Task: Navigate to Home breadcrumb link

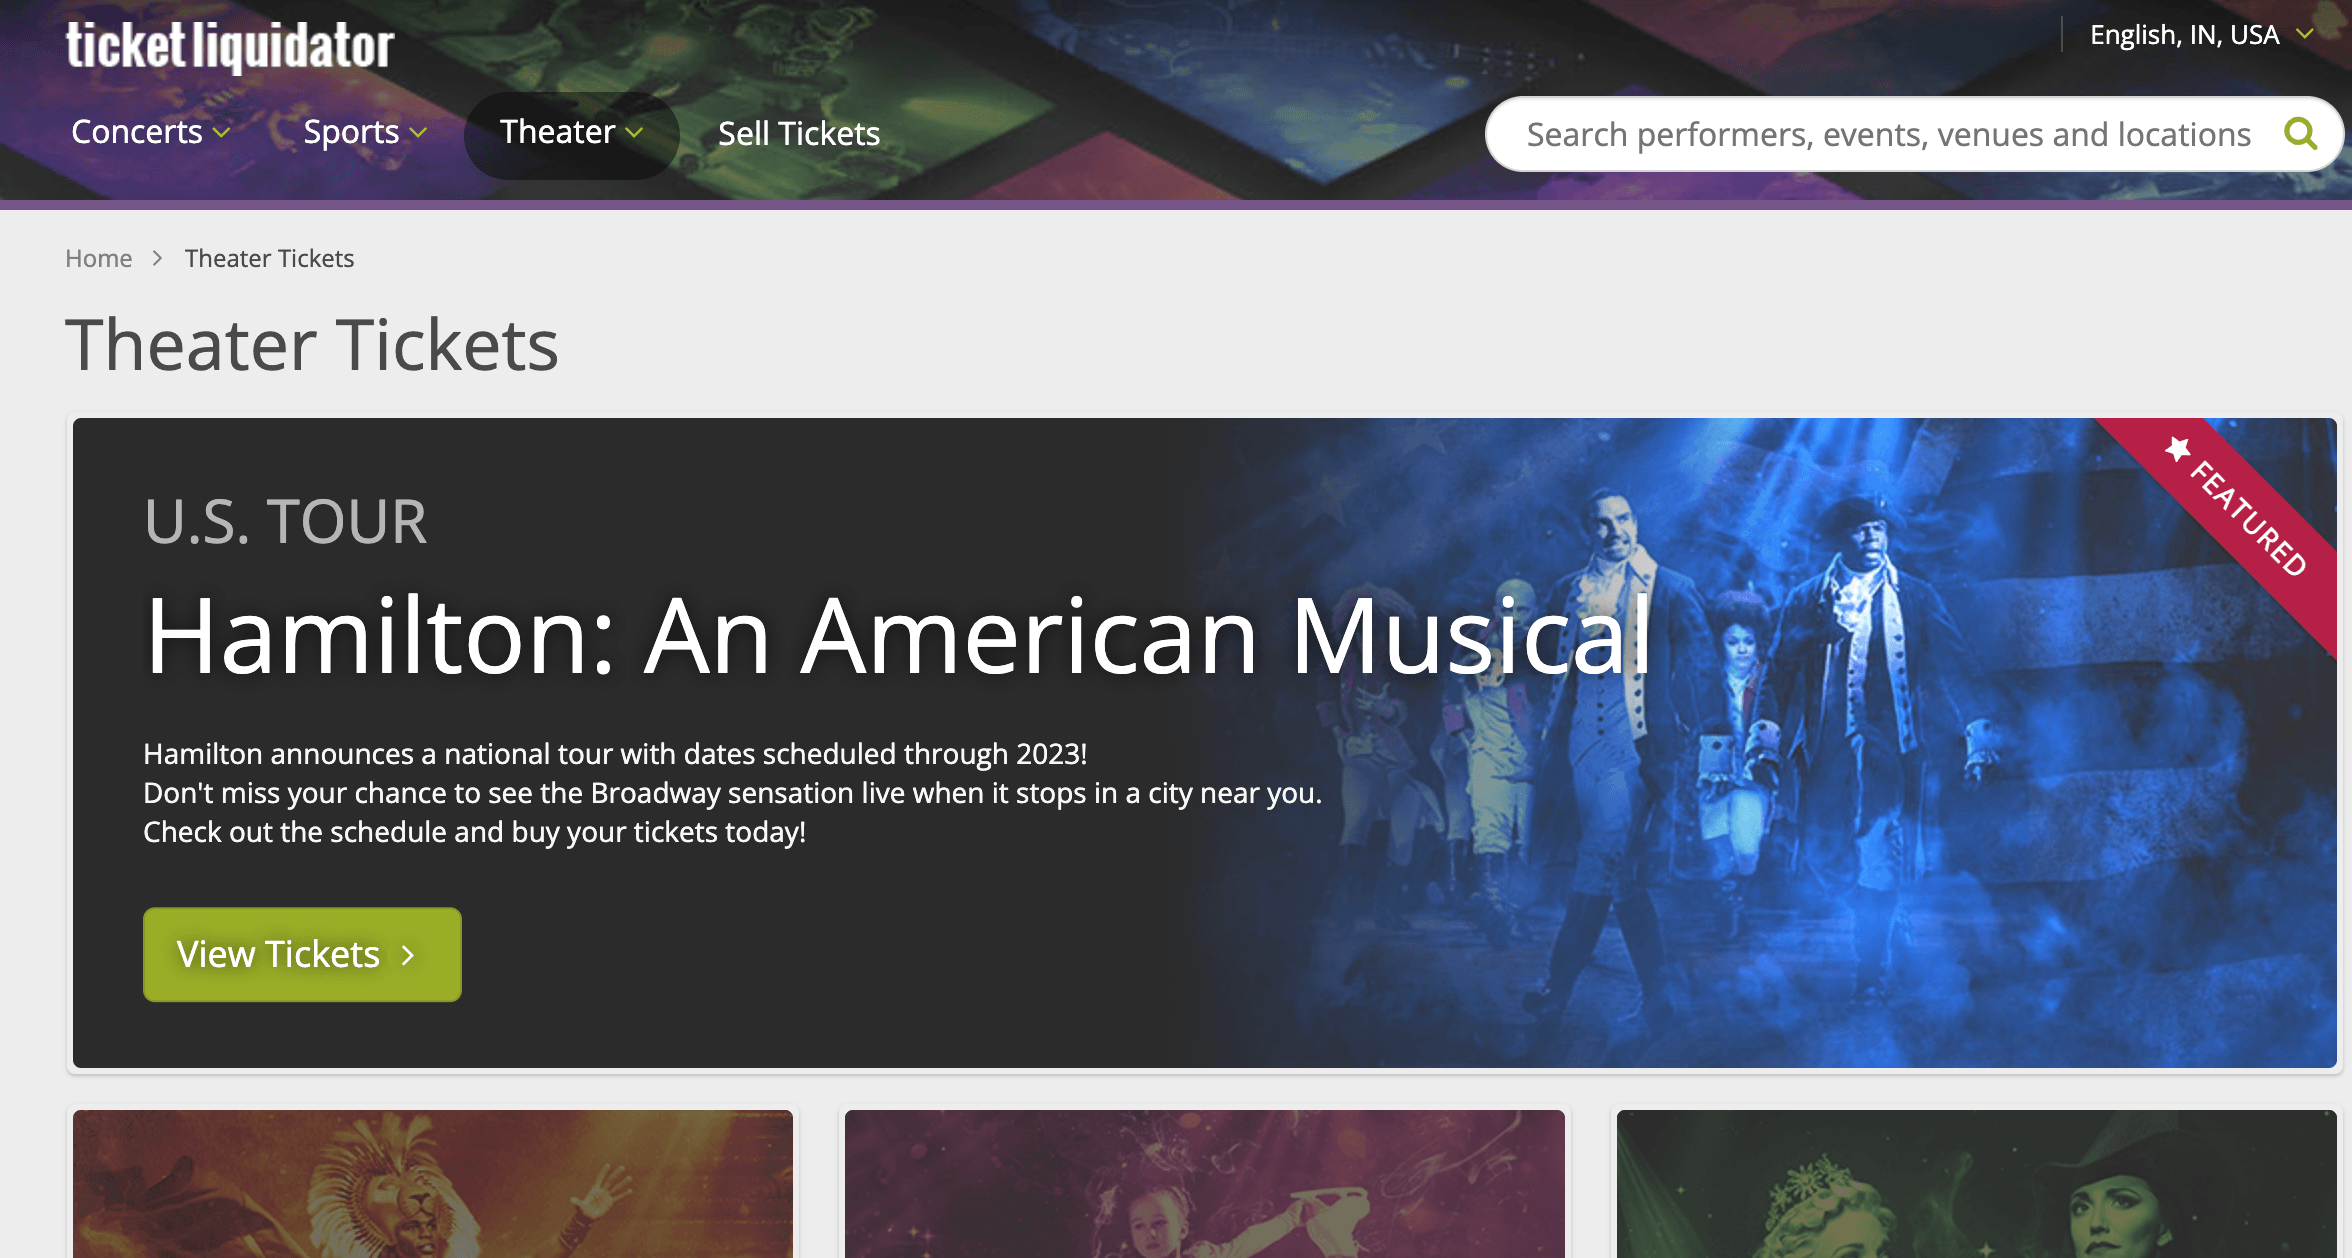Action: [98, 258]
